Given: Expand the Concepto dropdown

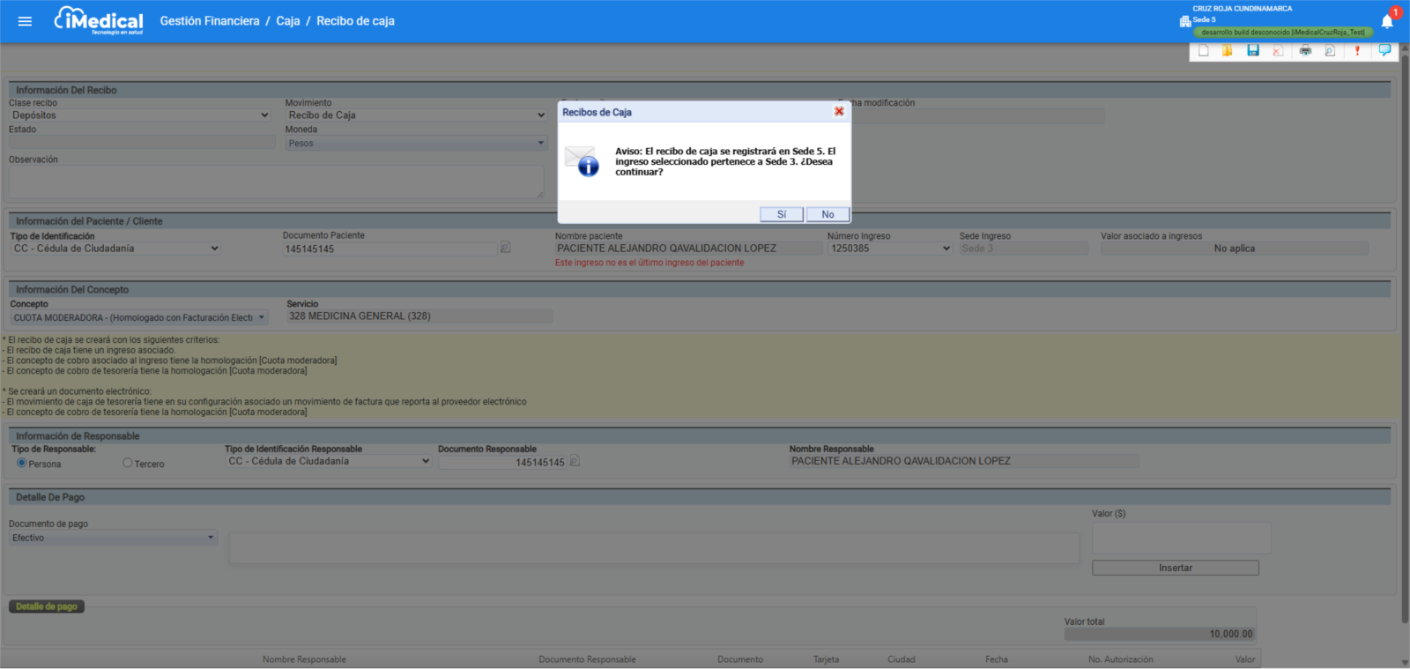Looking at the screenshot, I should click(139, 317).
